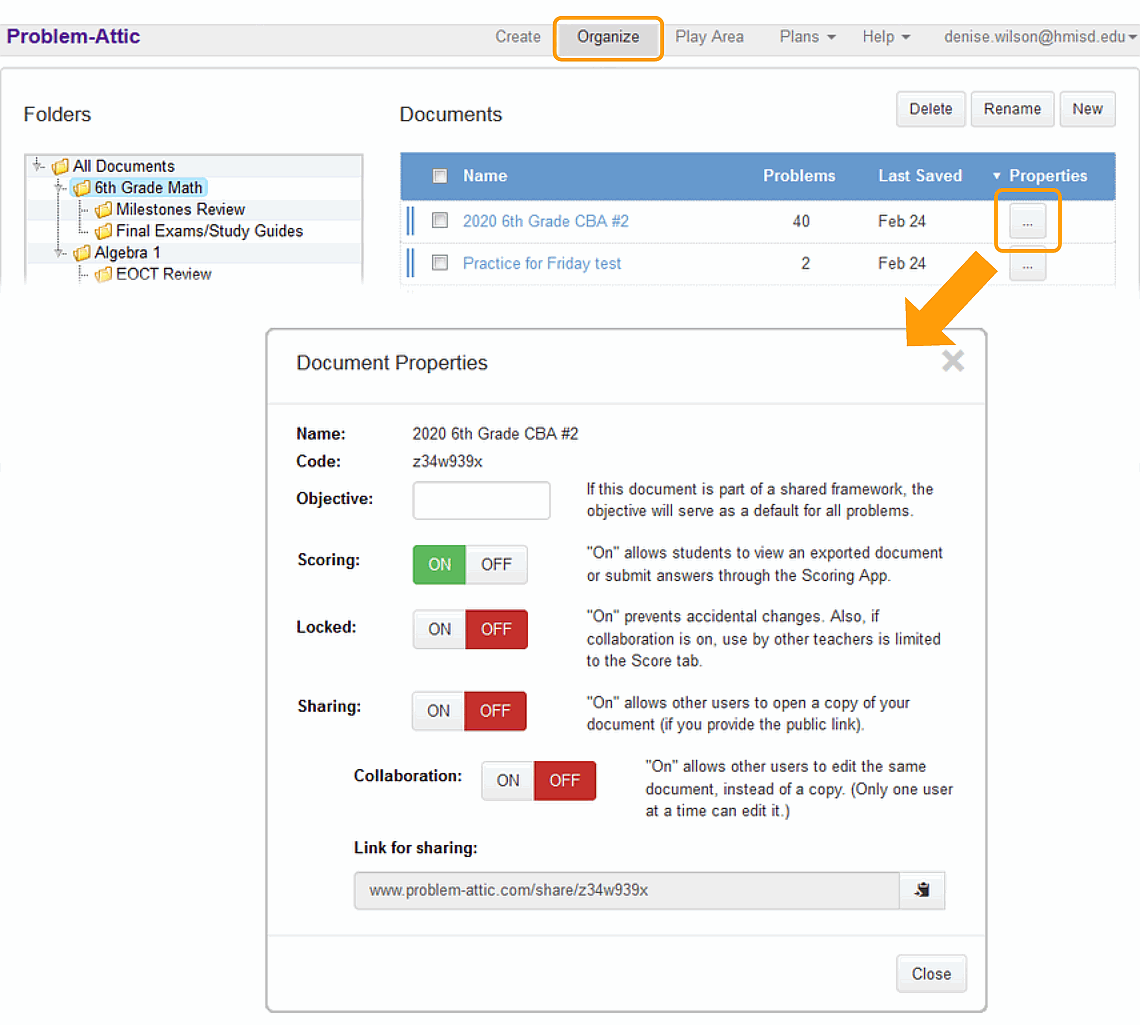Turn Sharing ON
Viewport: 1140px width, 1025px height.
click(438, 711)
